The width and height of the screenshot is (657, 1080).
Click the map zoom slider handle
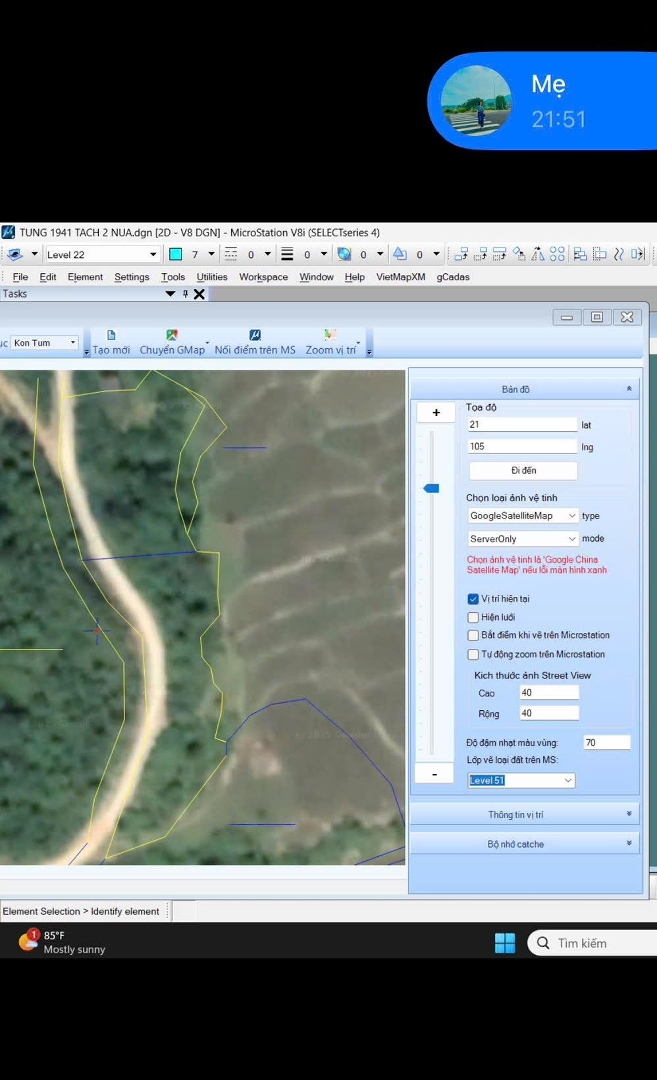[x=431, y=488]
